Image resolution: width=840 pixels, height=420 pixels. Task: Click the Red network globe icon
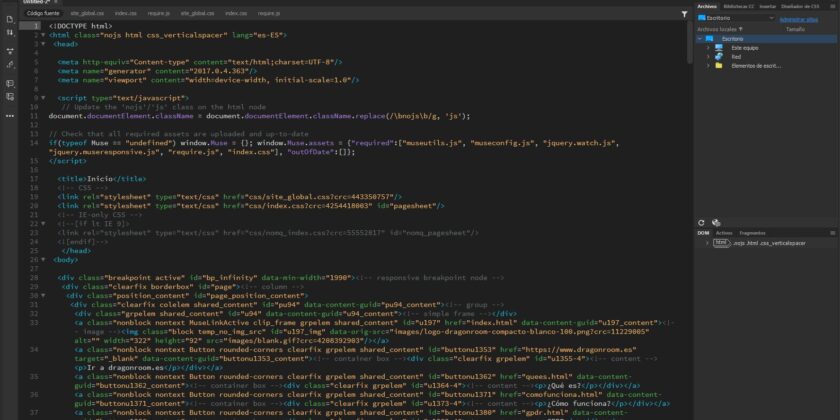[x=719, y=57]
